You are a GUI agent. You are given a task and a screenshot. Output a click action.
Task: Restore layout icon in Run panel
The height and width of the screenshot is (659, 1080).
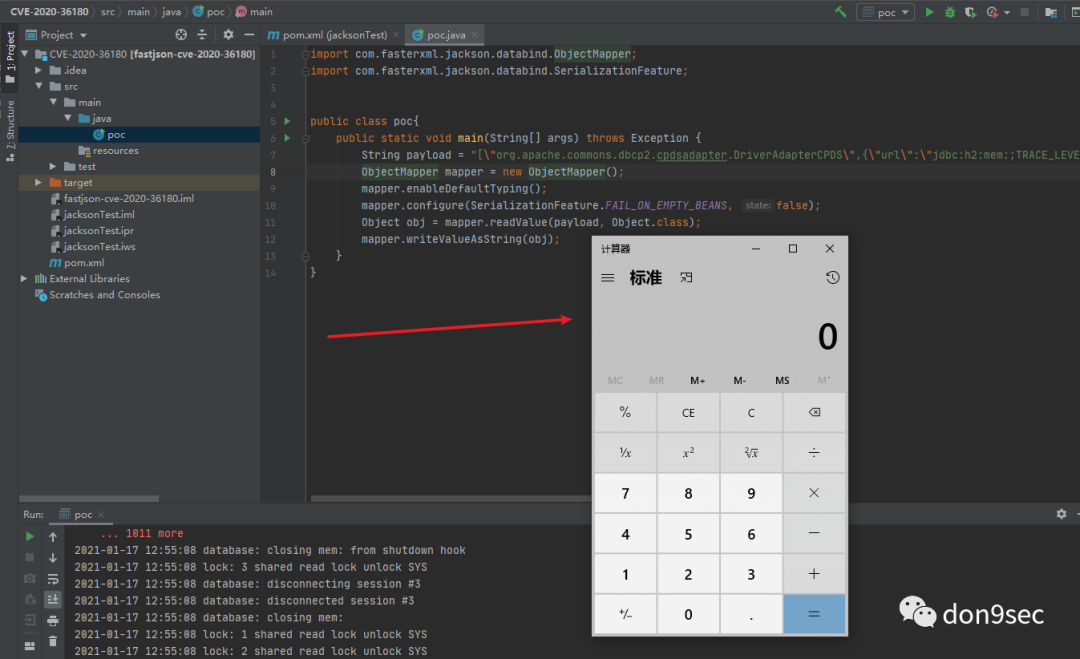coord(30,646)
